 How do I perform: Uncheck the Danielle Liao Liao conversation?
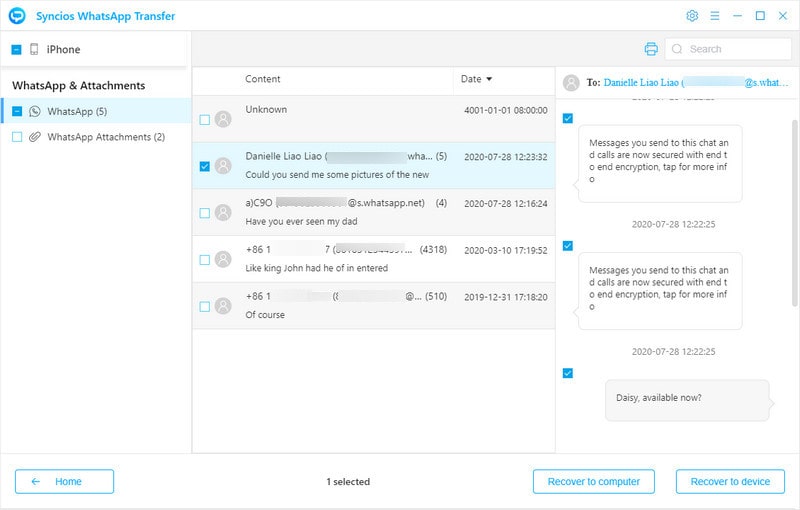coord(205,166)
